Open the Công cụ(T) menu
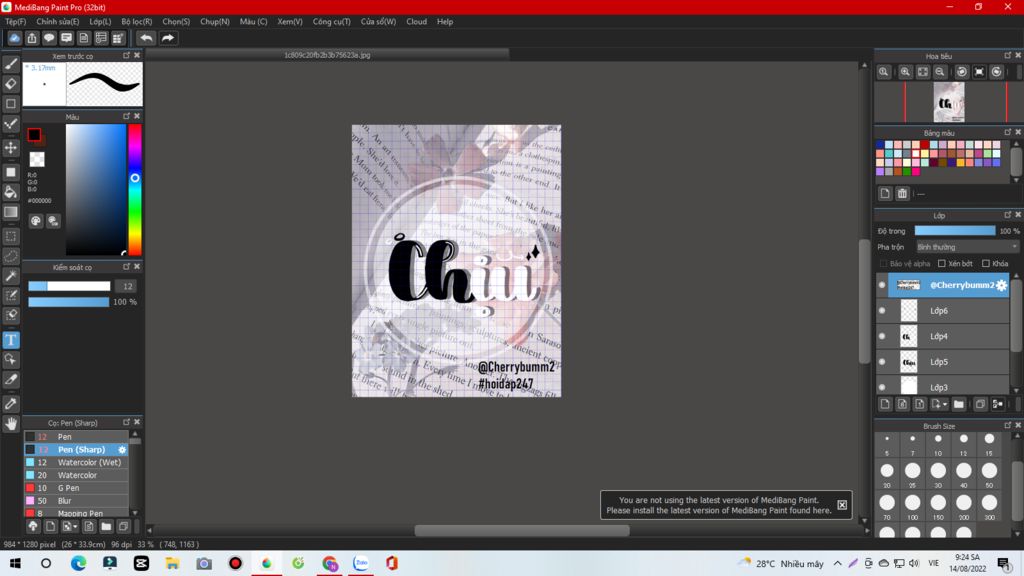The width and height of the screenshot is (1024, 576). [332, 22]
